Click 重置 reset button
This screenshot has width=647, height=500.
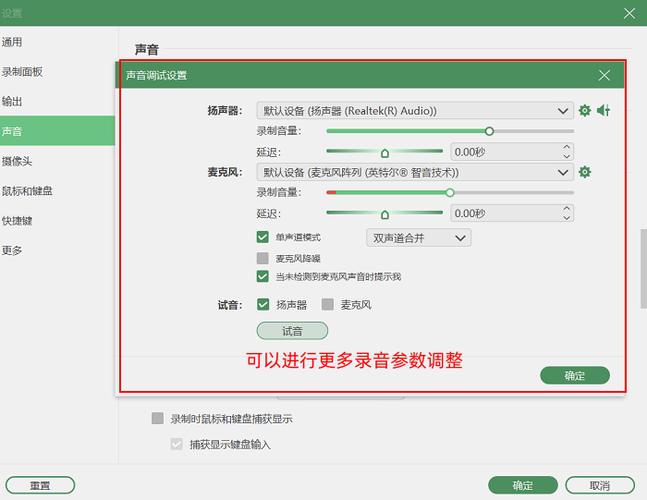tap(40, 485)
